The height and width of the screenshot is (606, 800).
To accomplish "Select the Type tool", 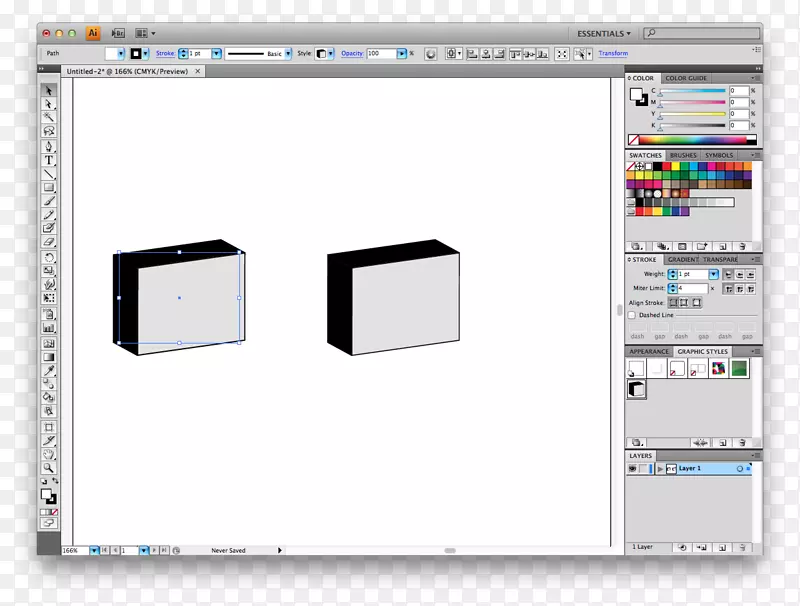I will pos(49,160).
